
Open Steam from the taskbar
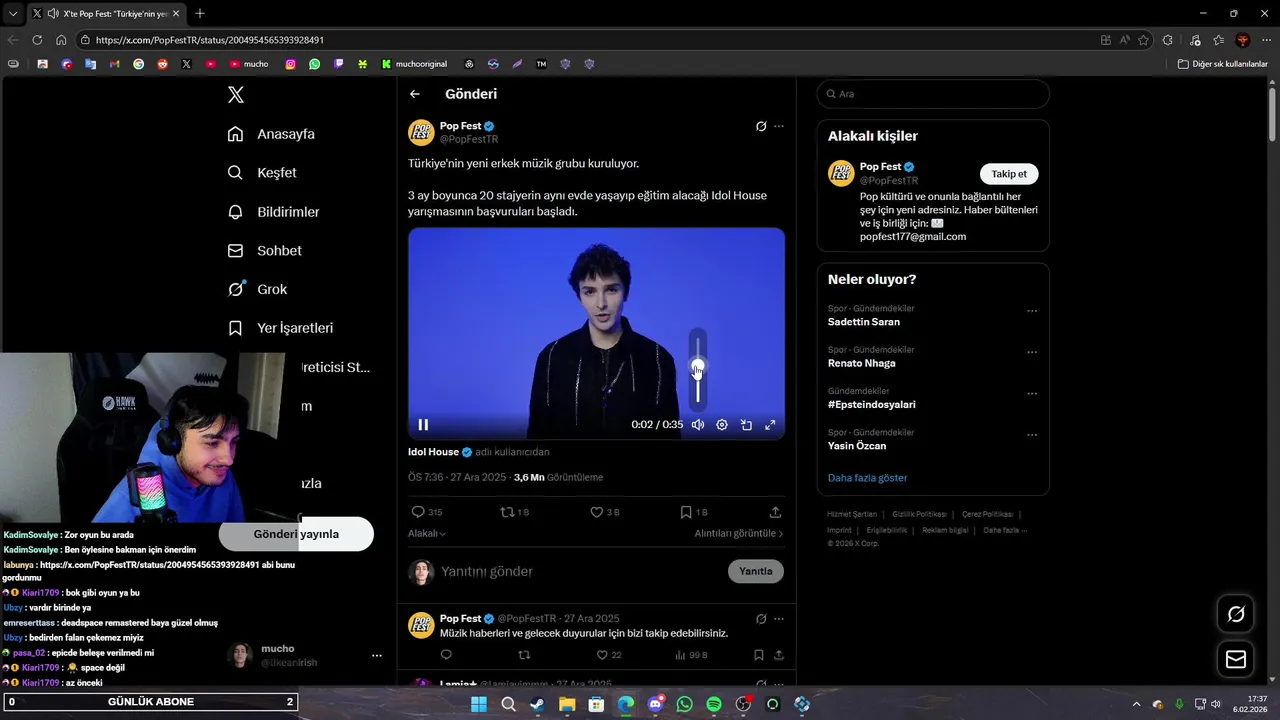point(537,704)
